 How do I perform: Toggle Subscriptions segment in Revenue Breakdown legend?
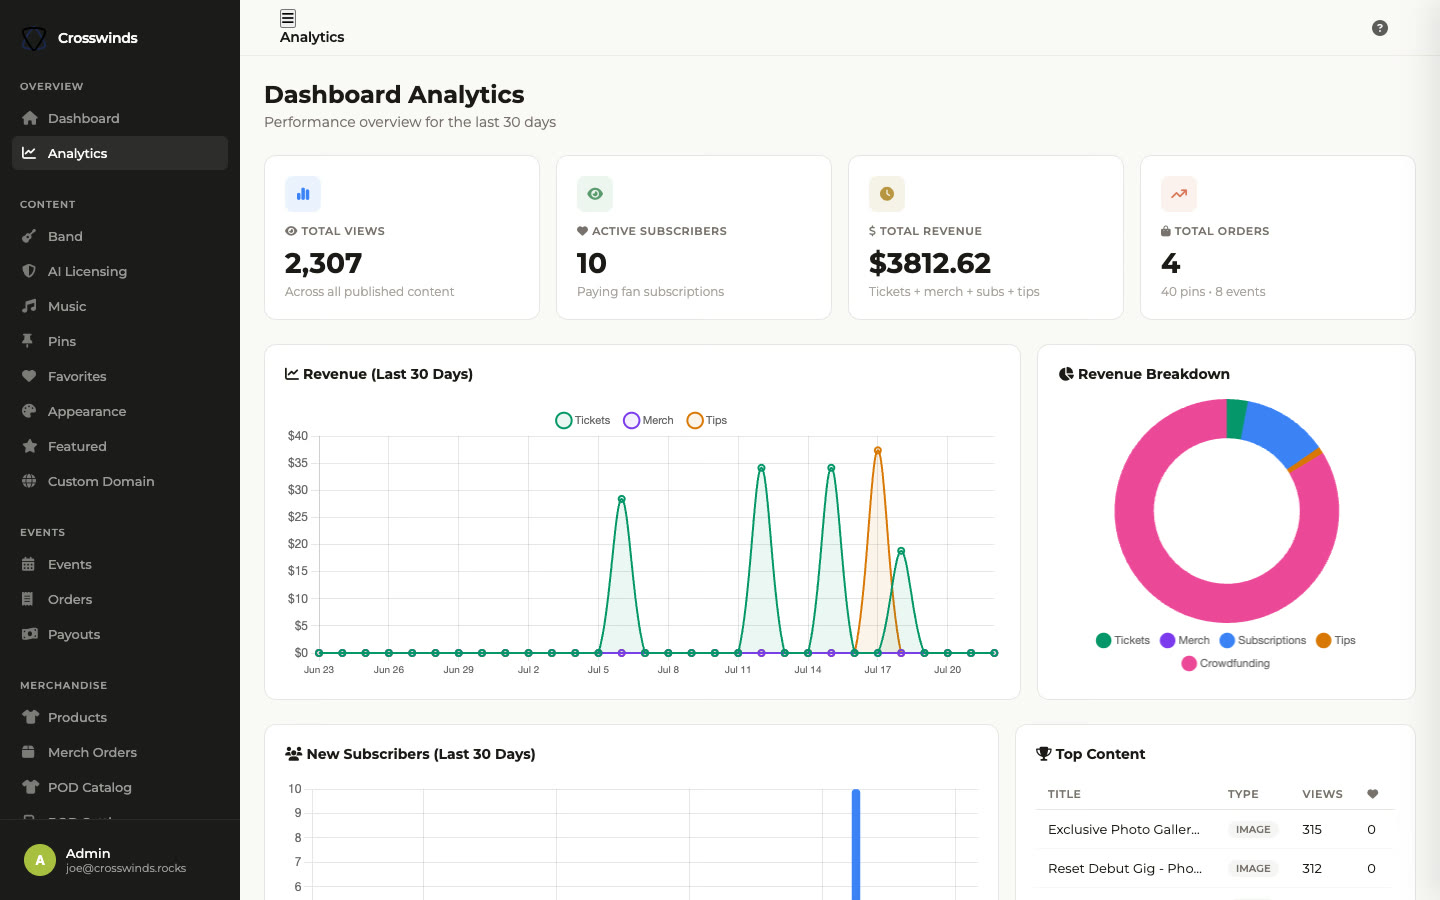(1263, 640)
